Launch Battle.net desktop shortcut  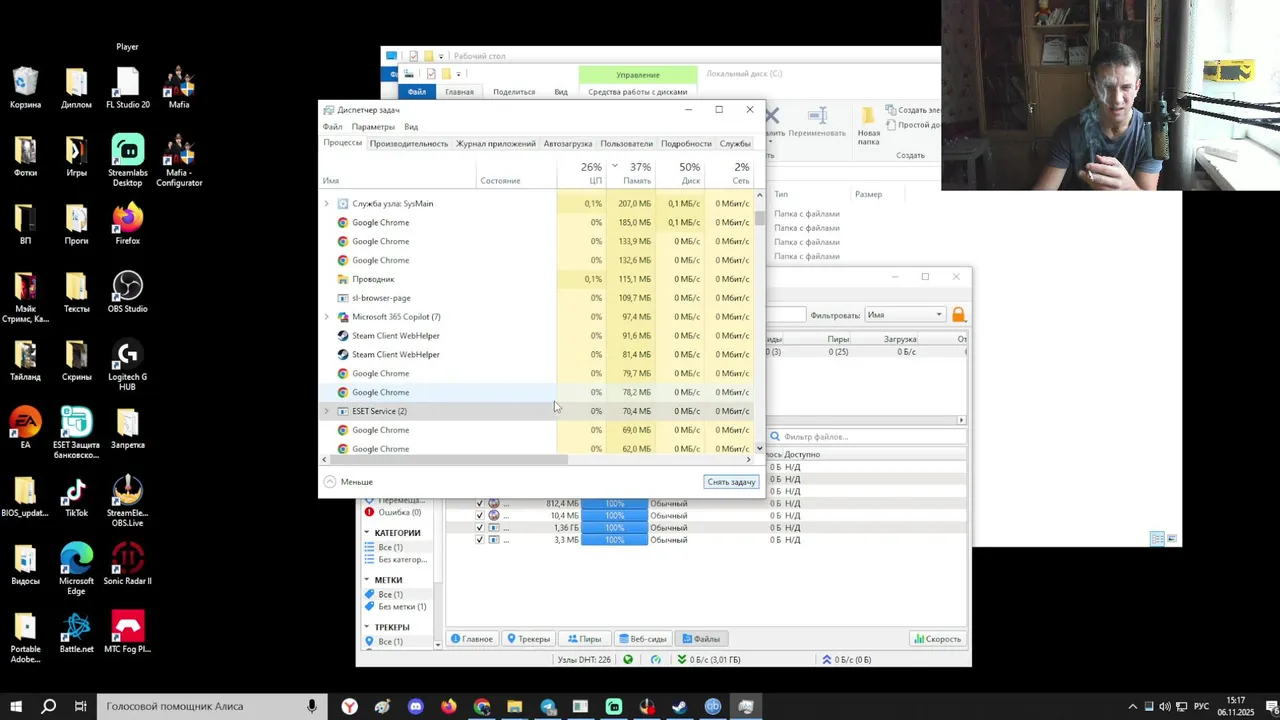click(76, 632)
